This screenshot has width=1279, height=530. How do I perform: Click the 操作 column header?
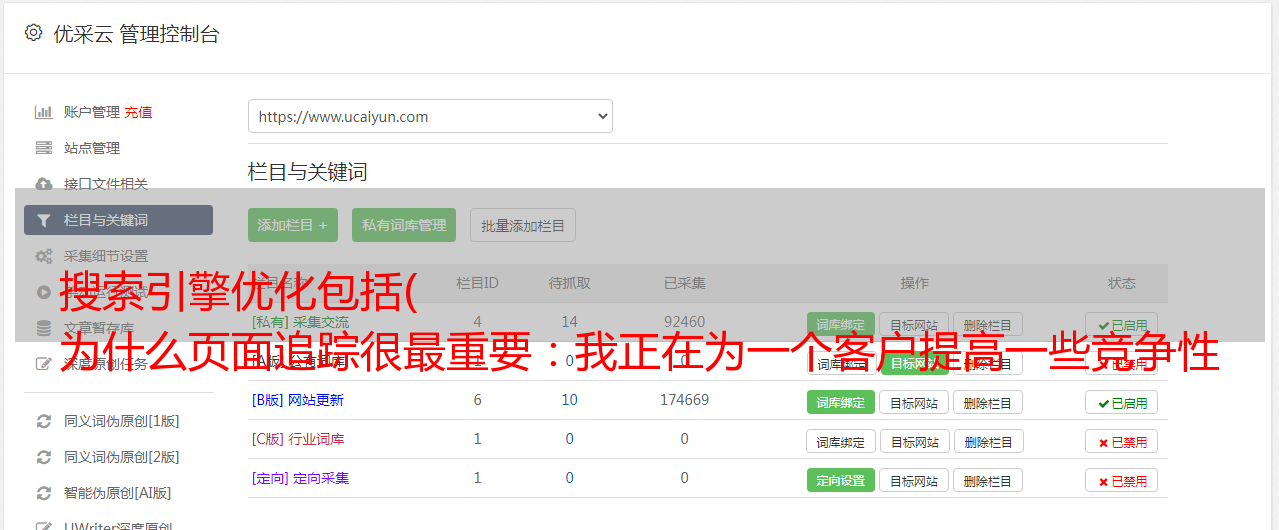(x=914, y=283)
